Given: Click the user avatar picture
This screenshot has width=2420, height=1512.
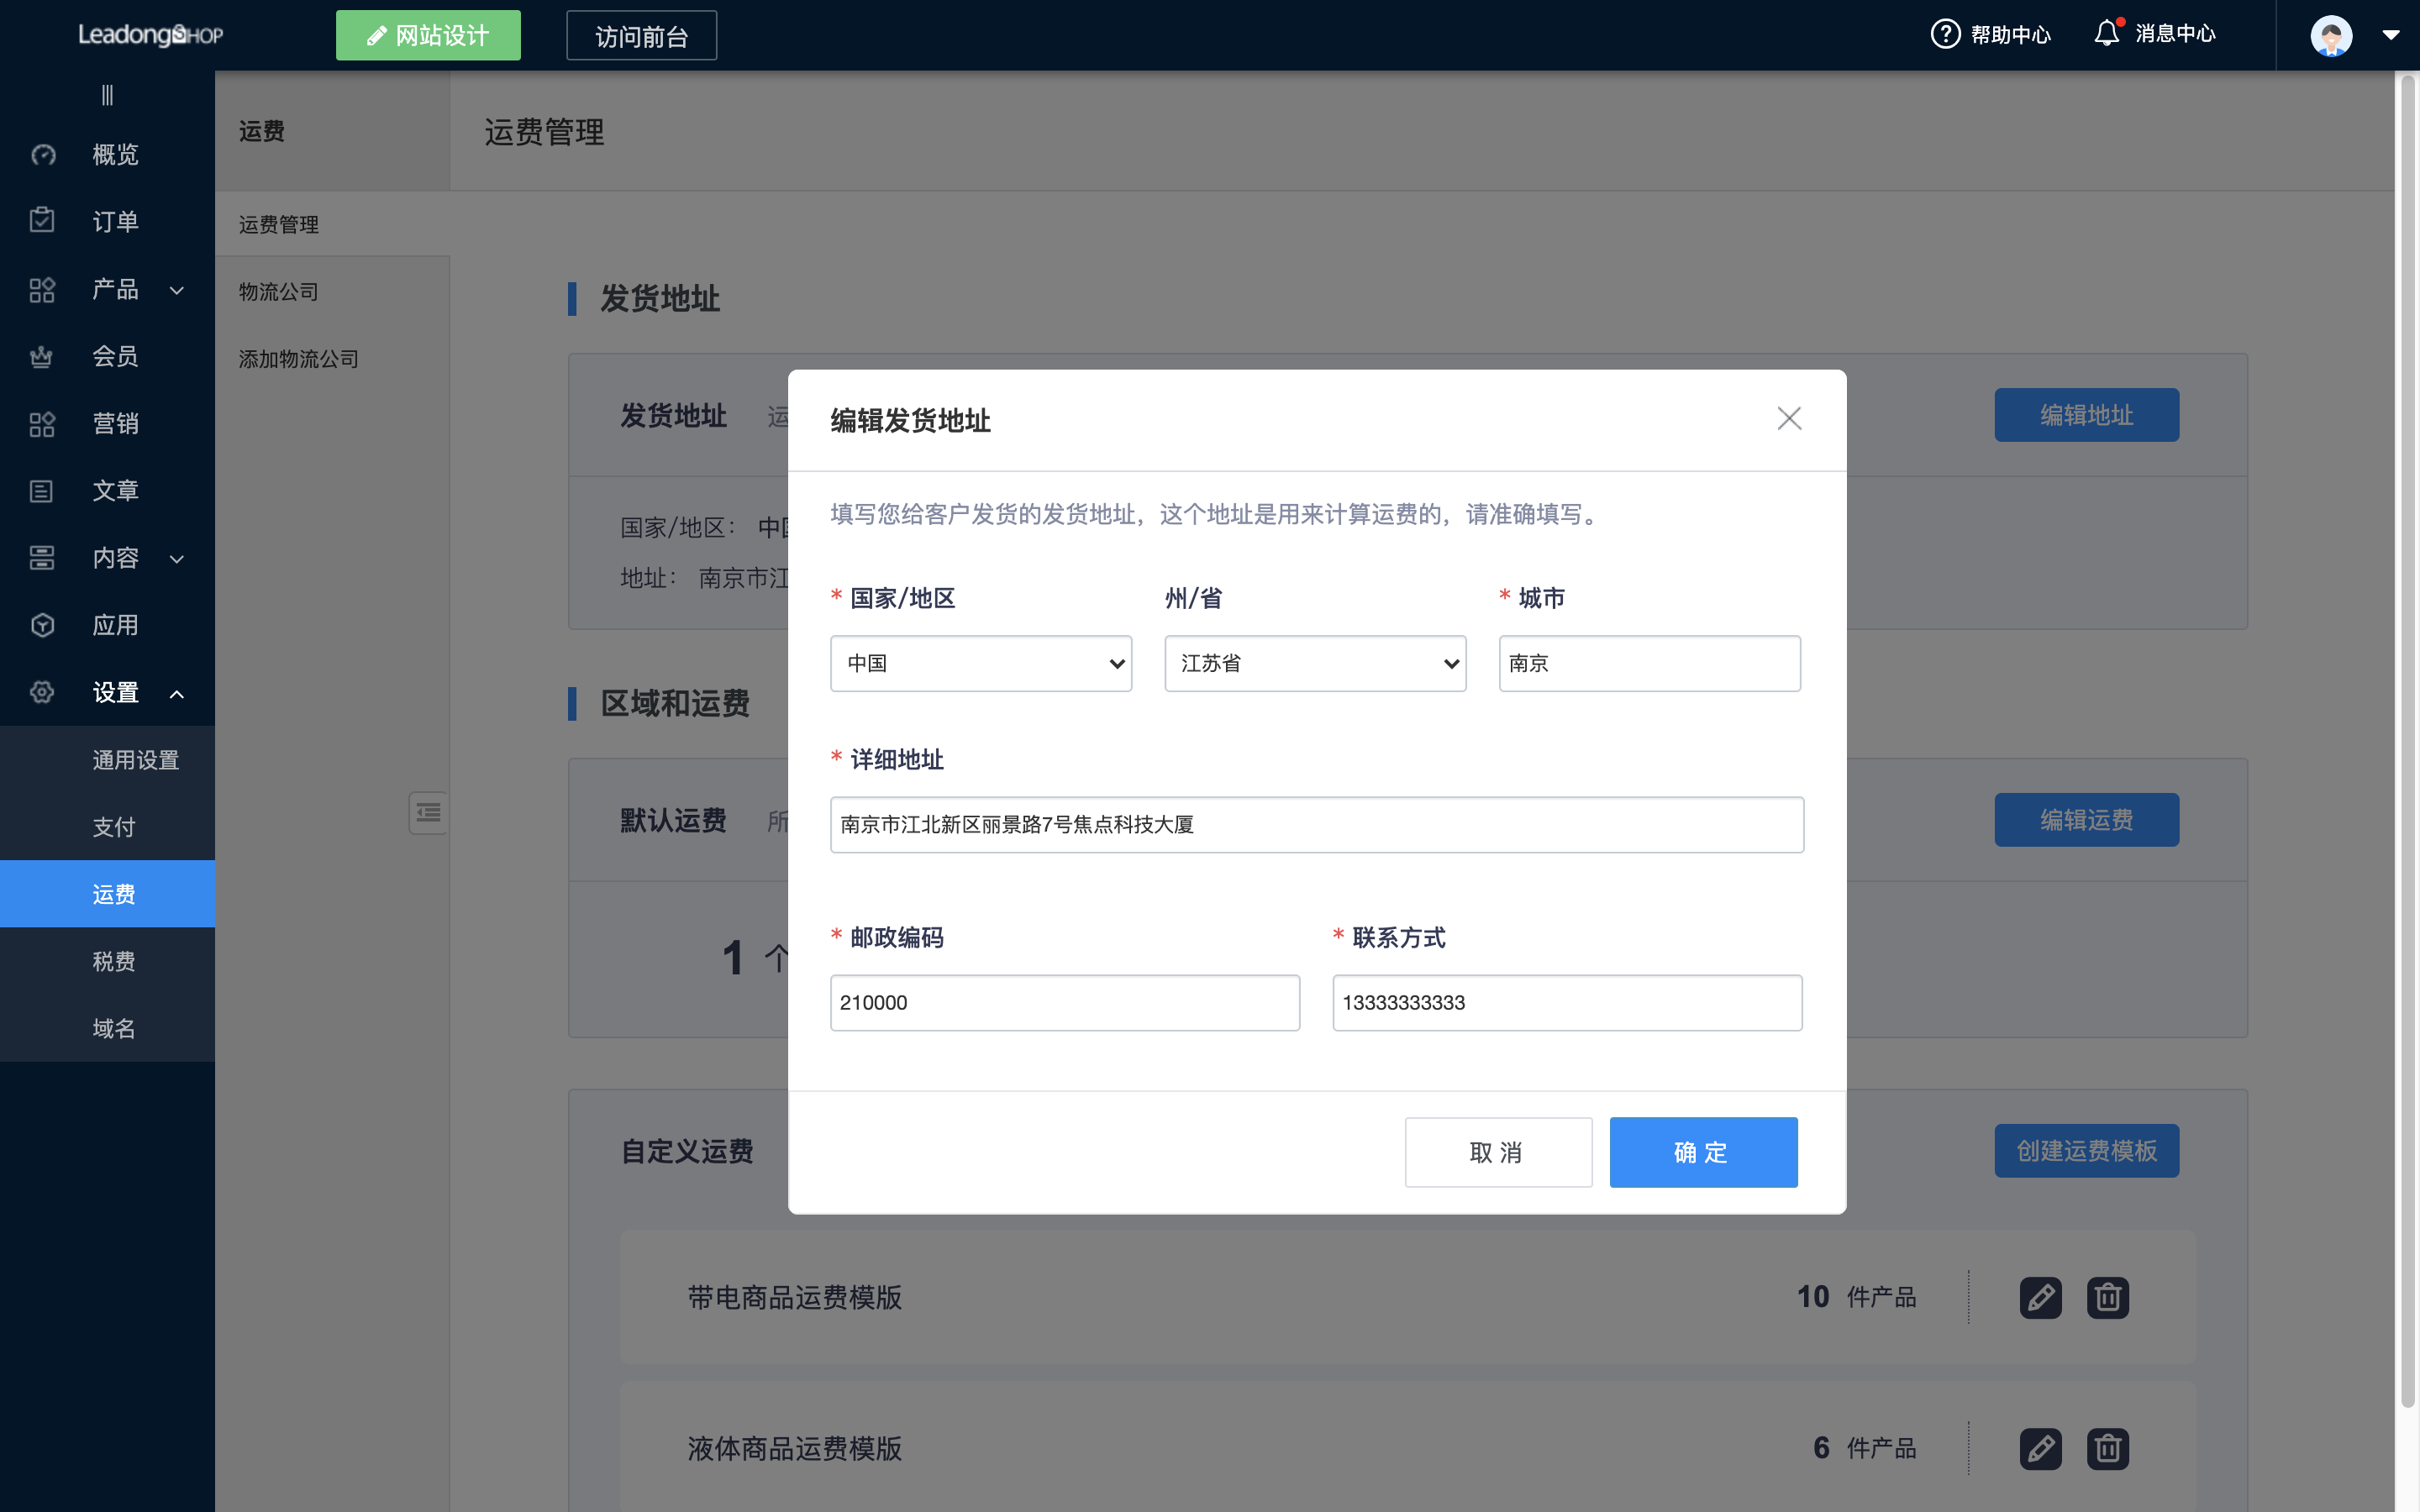Looking at the screenshot, I should [x=2330, y=35].
